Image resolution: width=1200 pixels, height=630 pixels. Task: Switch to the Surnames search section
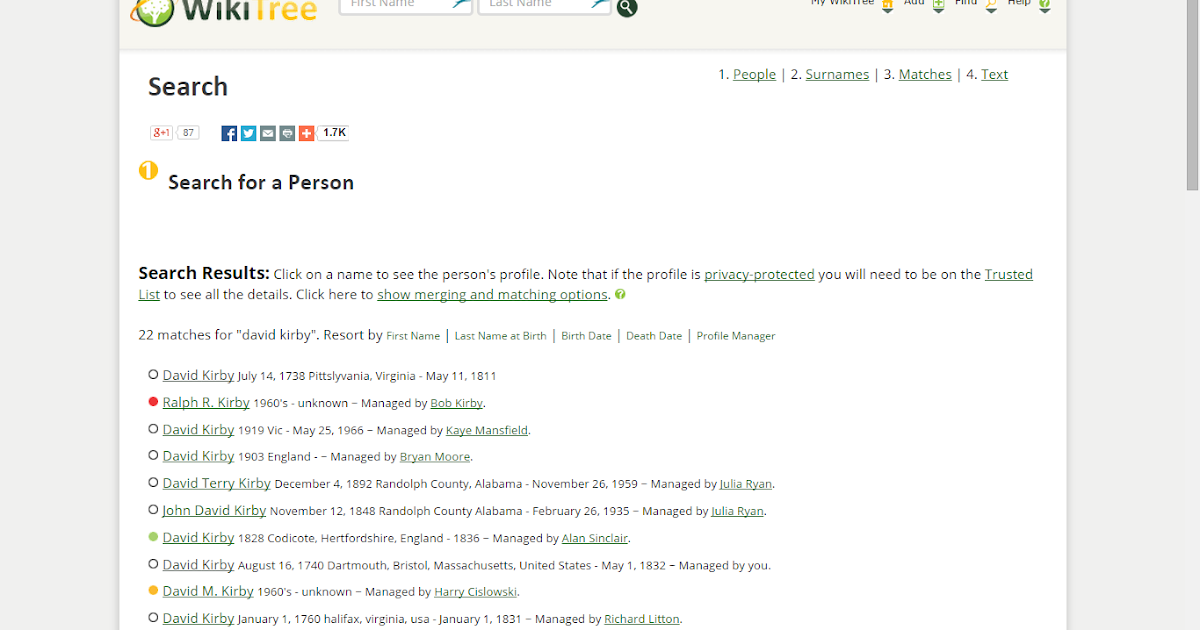pyautogui.click(x=837, y=74)
